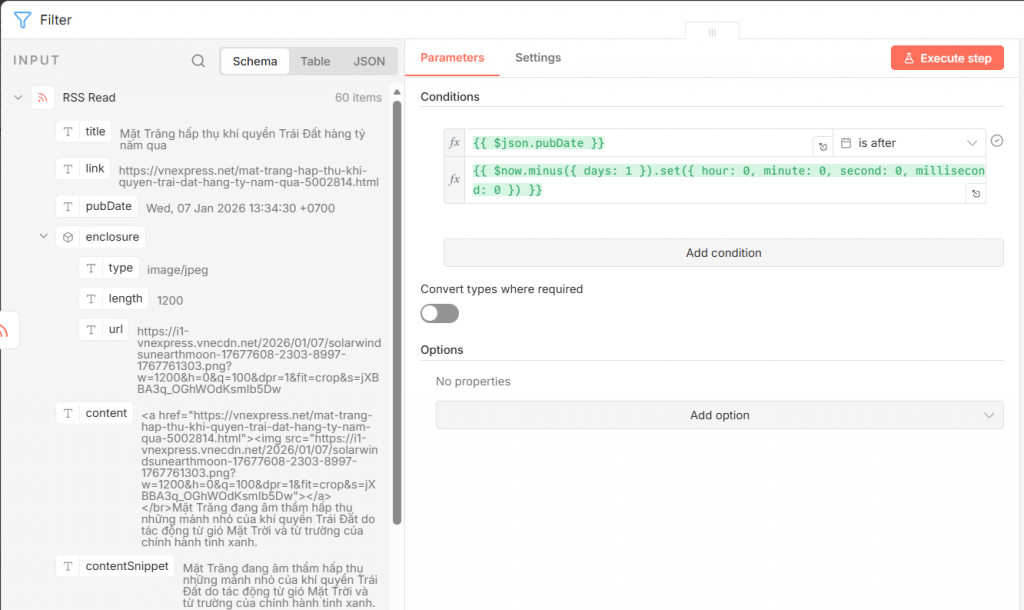The width and height of the screenshot is (1024, 610).
Task: Switch to the Settings tab
Action: [x=538, y=58]
